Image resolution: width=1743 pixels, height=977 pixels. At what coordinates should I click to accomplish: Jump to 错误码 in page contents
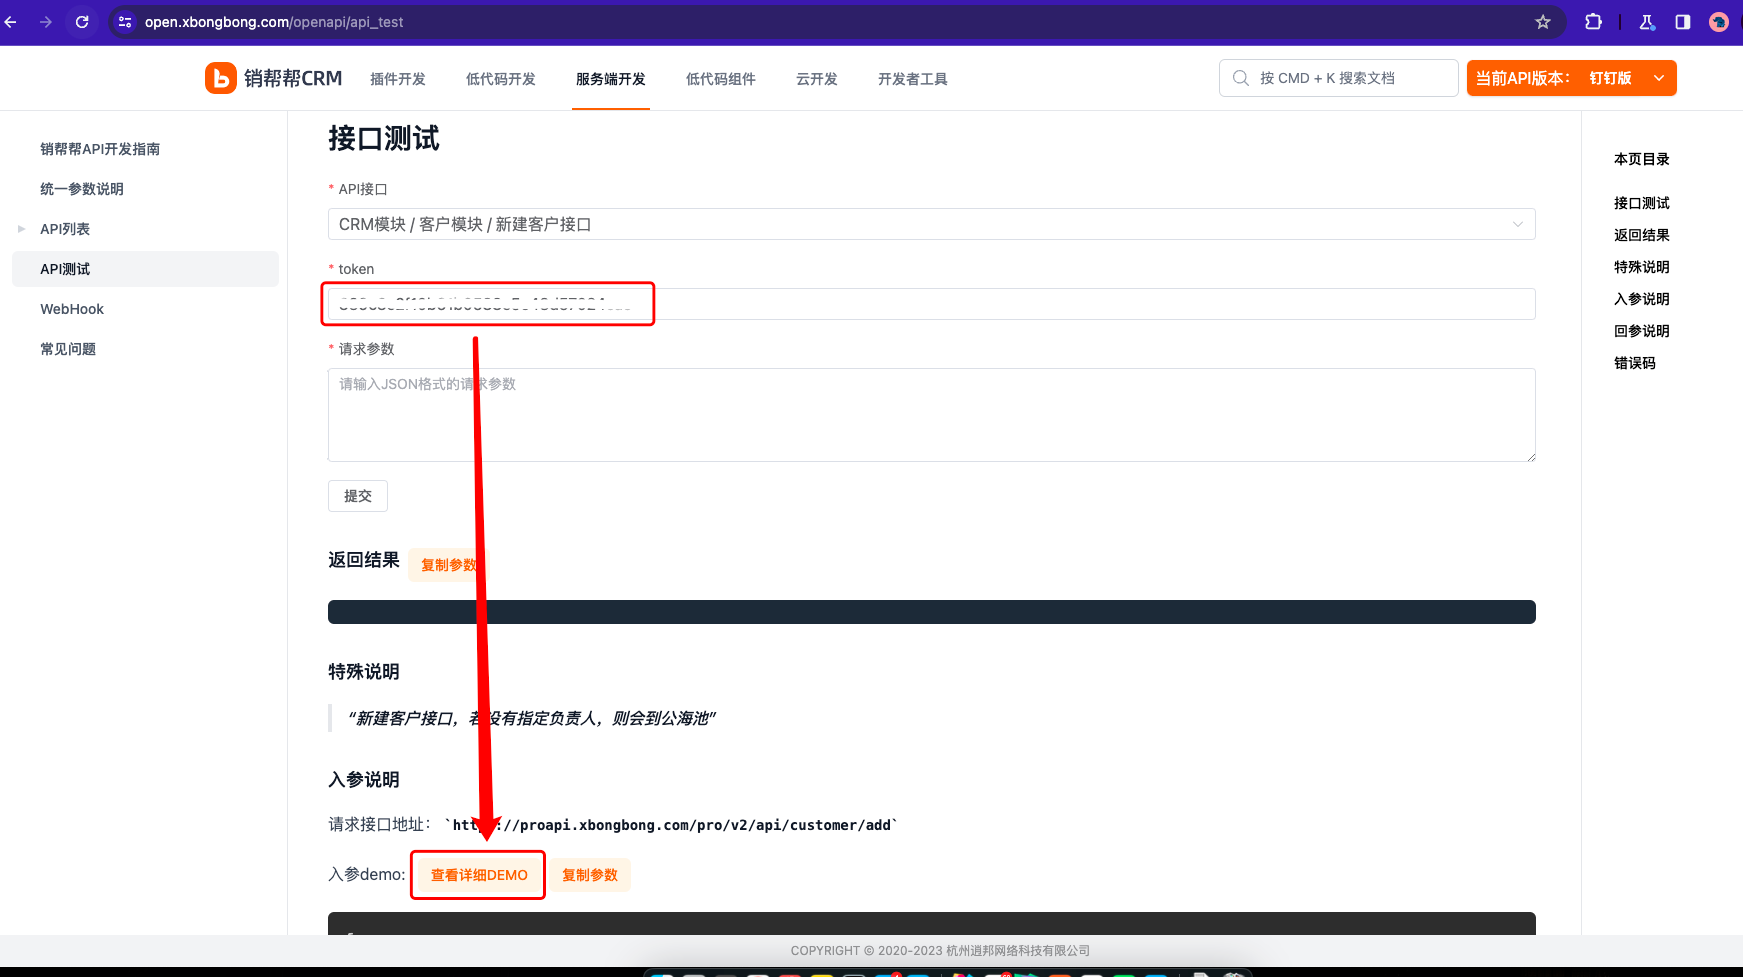[1634, 363]
